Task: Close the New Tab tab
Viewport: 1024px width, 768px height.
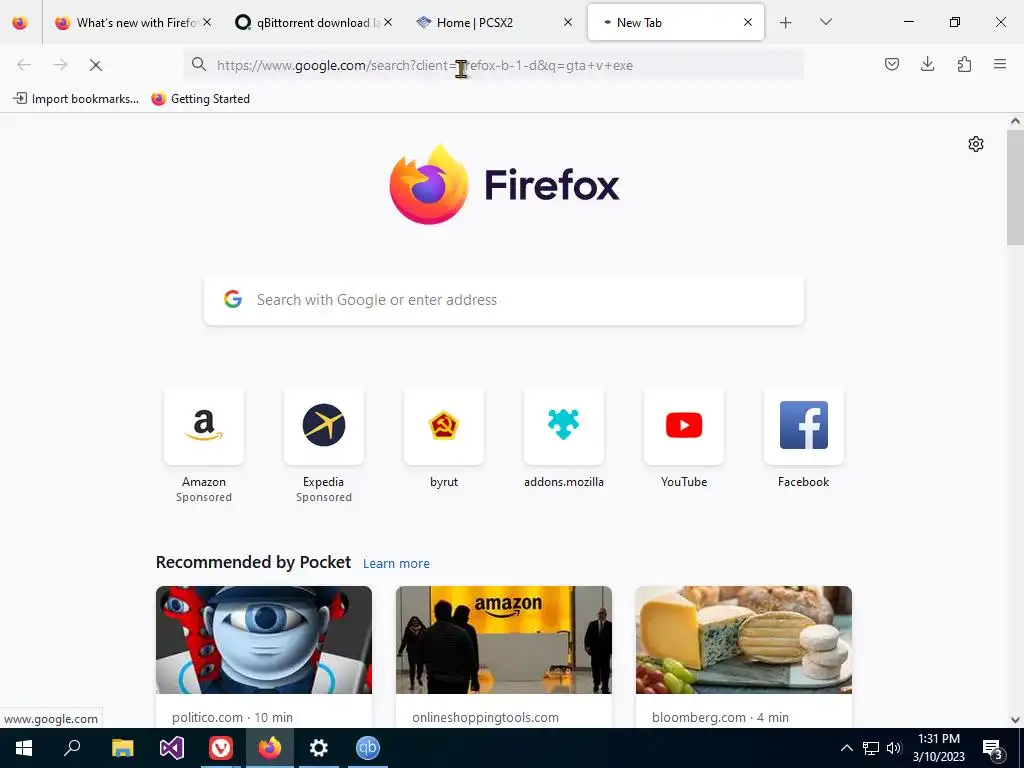Action: tap(748, 22)
